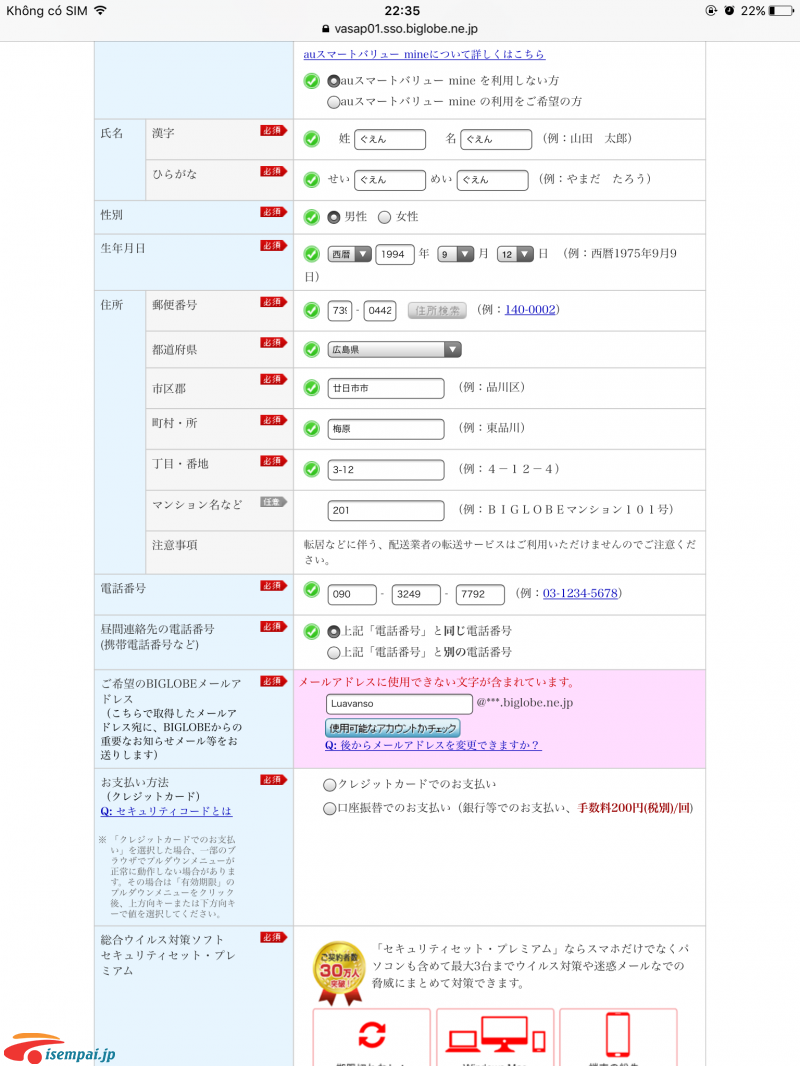This screenshot has width=800, height=1066.
Task: Click the red refresh arrows icon
Action: [372, 1035]
